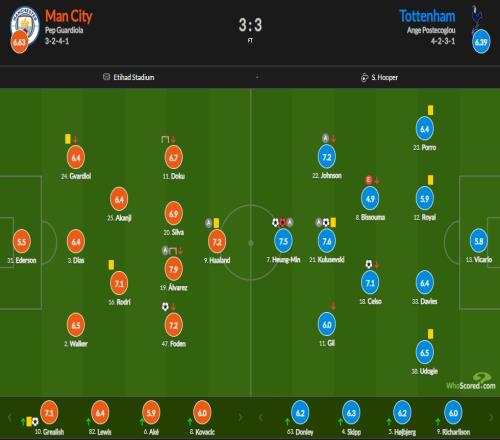Click Bissouma's 4.9 rating circle
This screenshot has width=500, height=440.
tap(370, 199)
